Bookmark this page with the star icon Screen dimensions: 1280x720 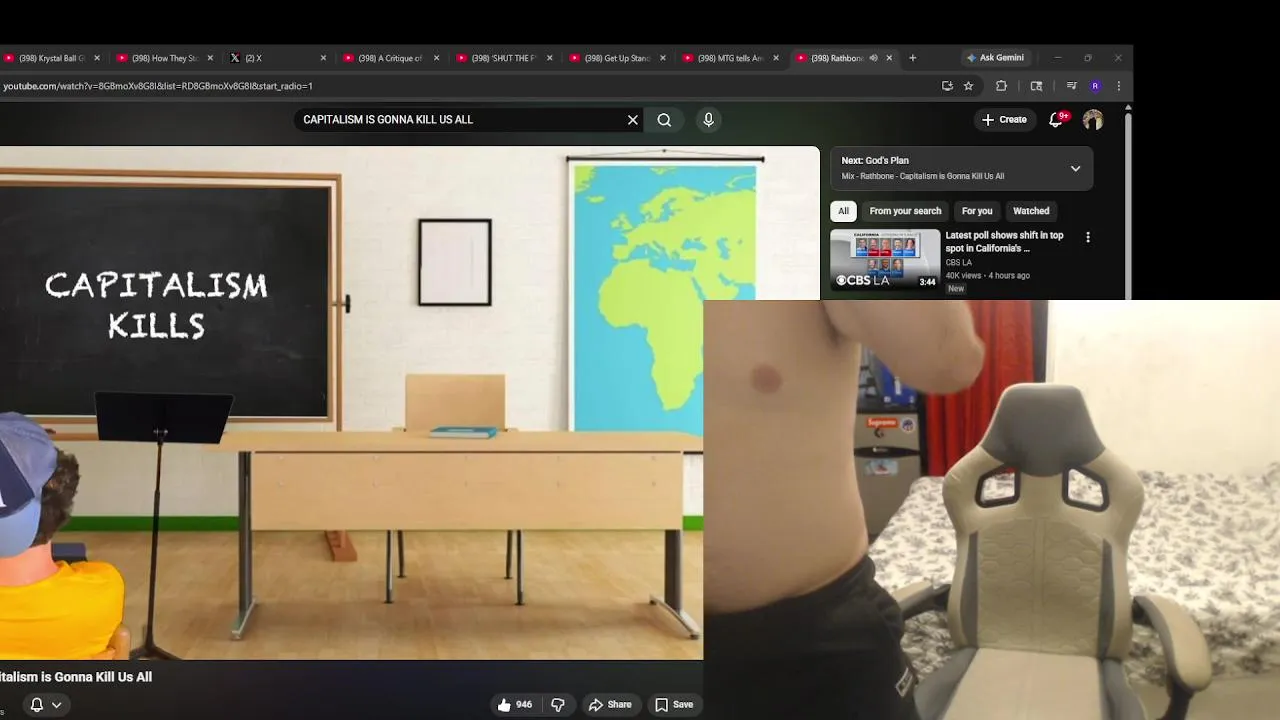(968, 86)
